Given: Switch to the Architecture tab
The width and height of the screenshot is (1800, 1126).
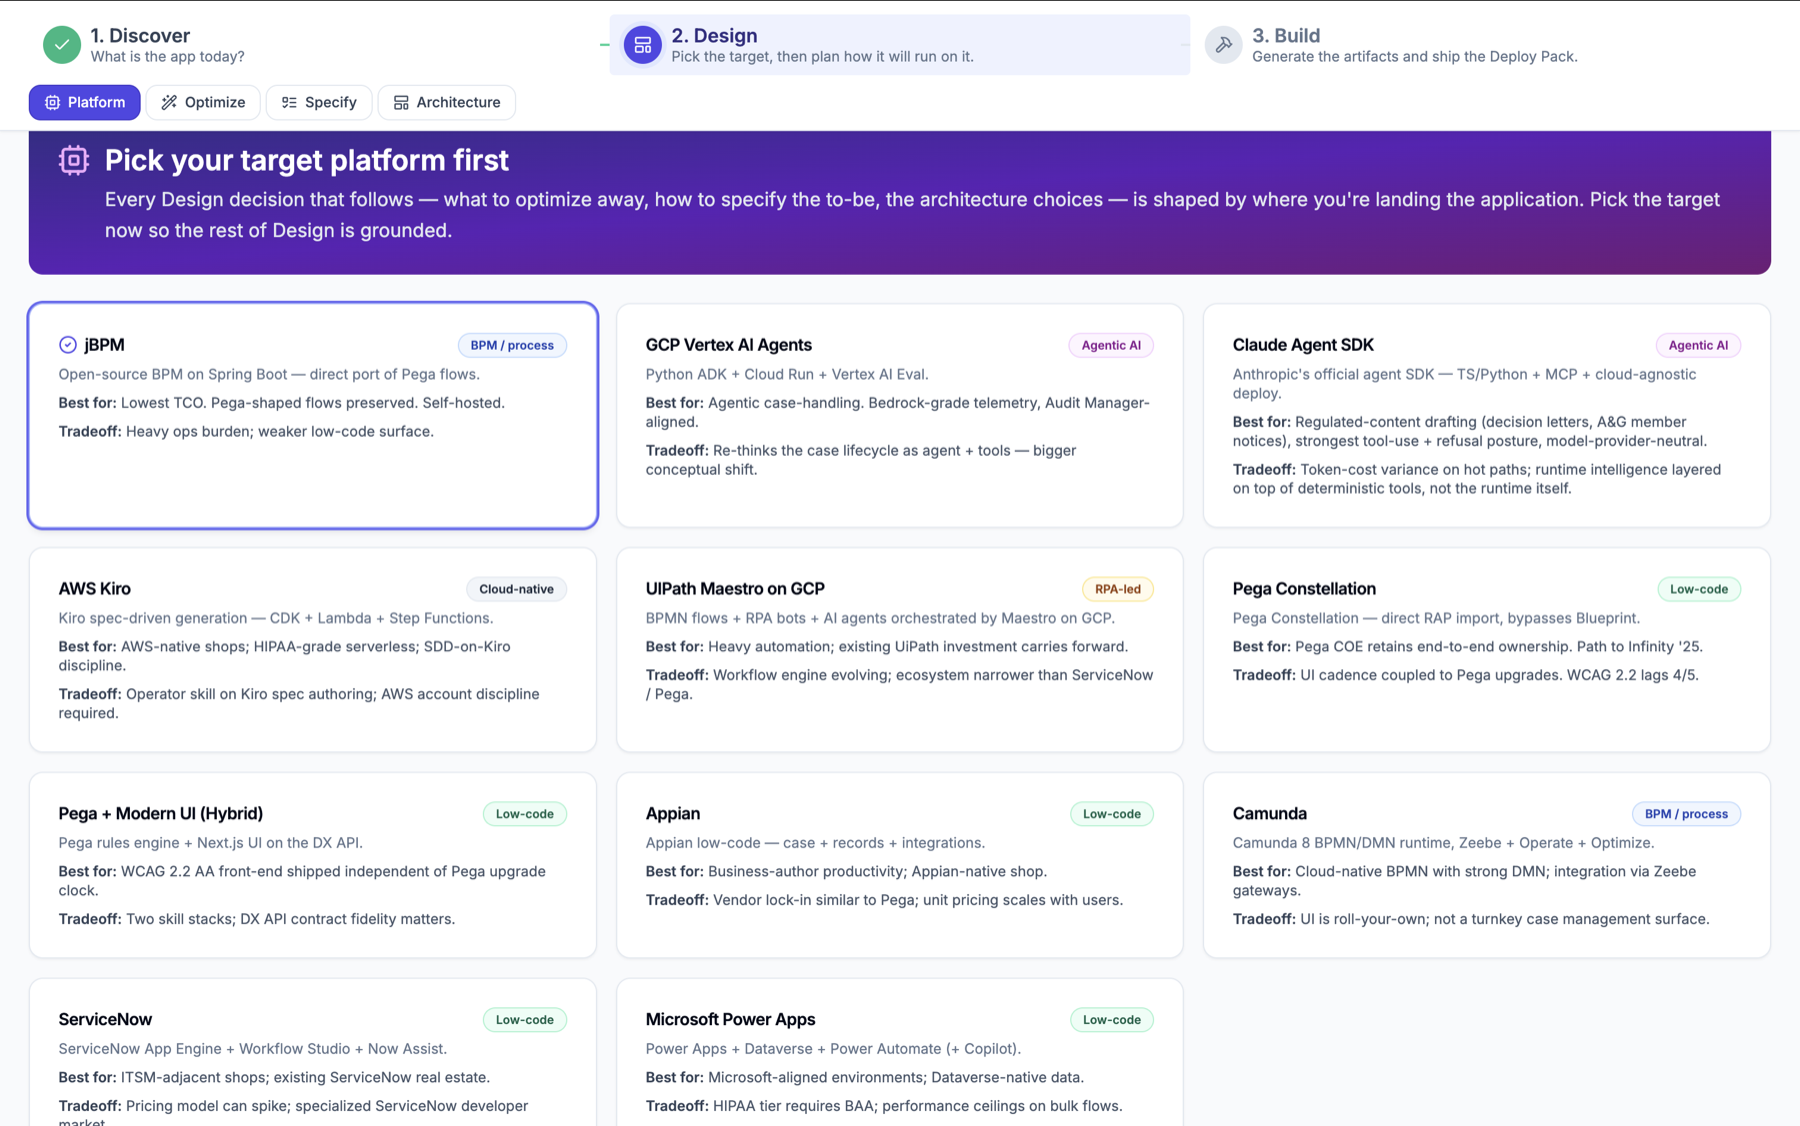Looking at the screenshot, I should (447, 102).
